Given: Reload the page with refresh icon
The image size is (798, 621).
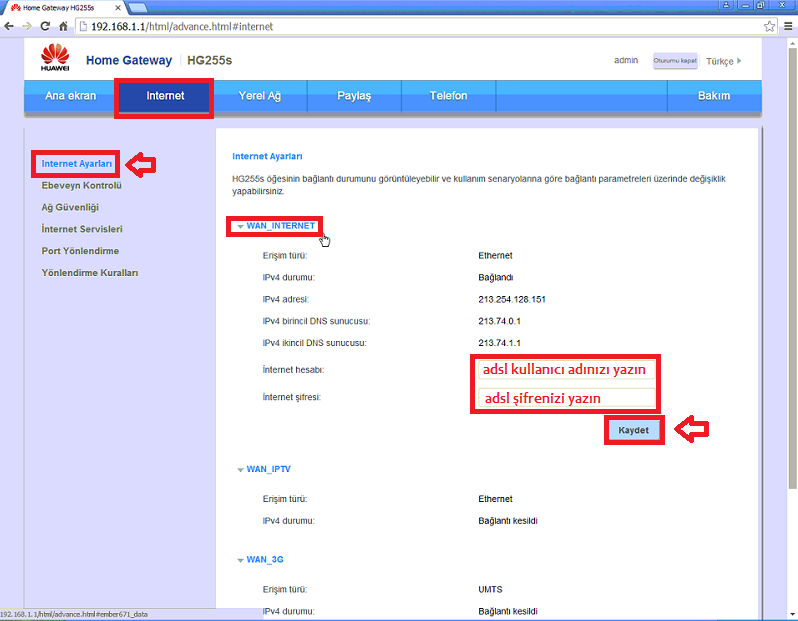Looking at the screenshot, I should (x=45, y=26).
